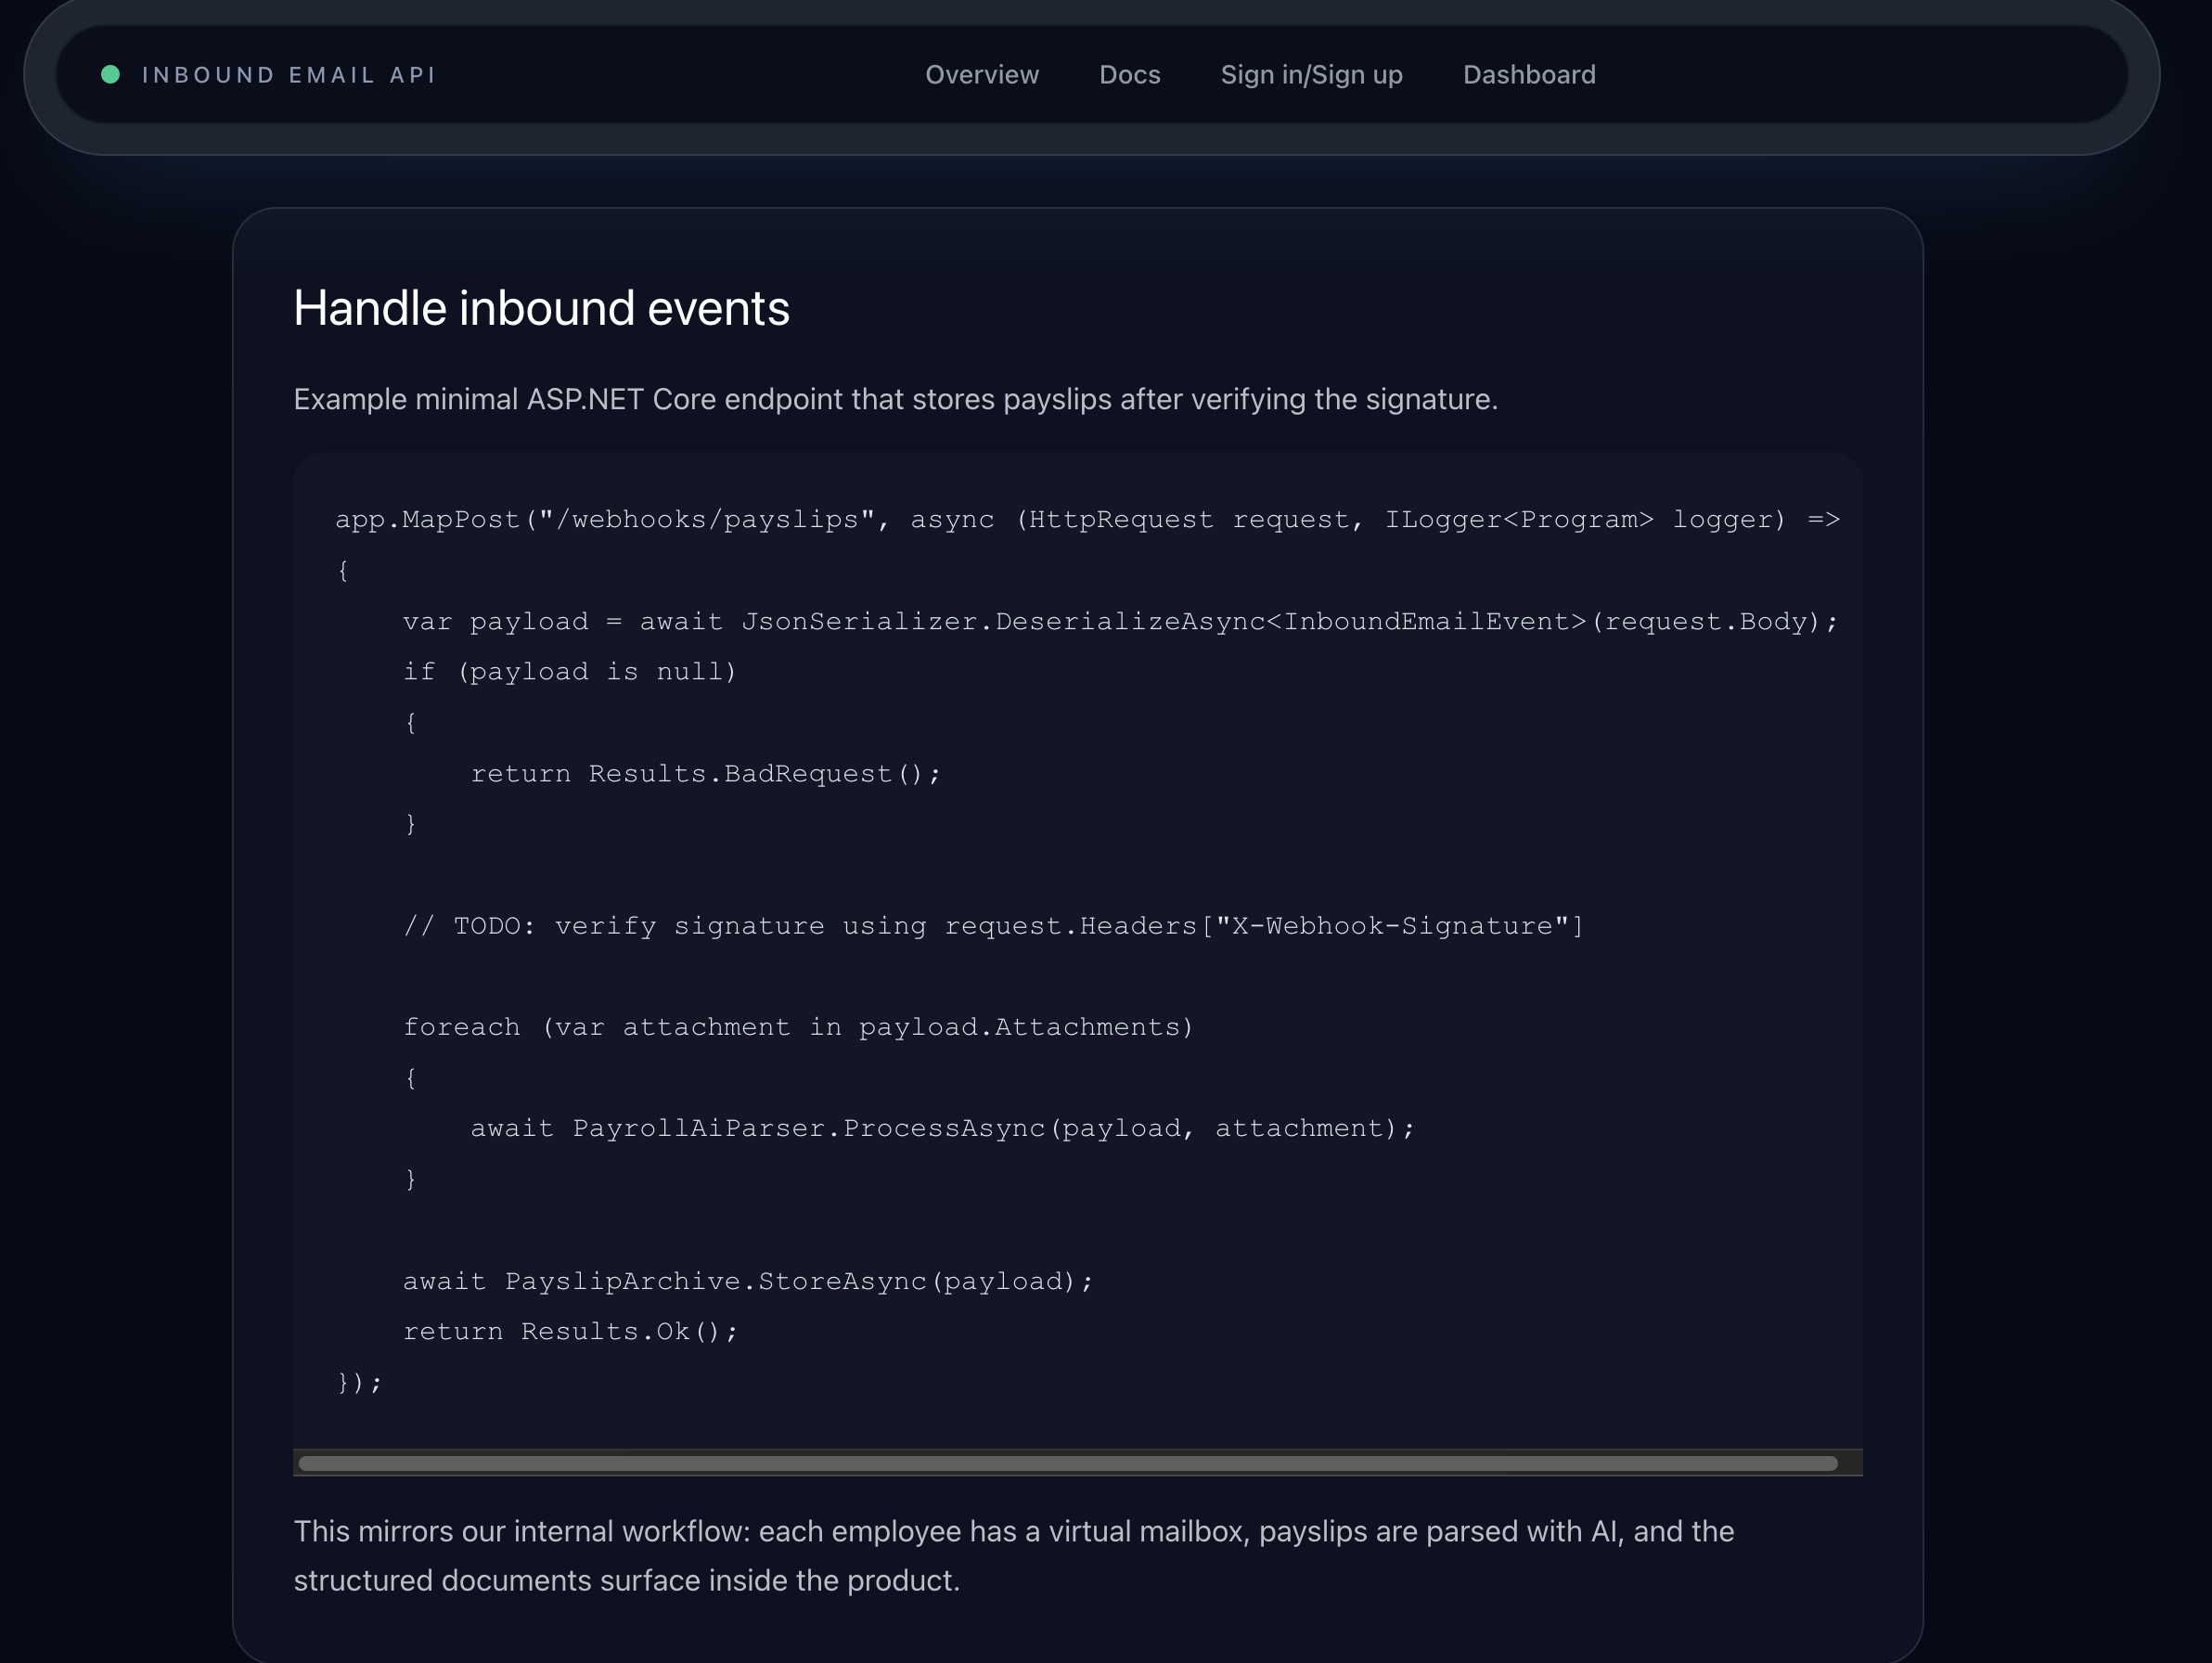Screen dimensions: 2212x1663
Task: Go to the Overview page
Action: pos(981,75)
